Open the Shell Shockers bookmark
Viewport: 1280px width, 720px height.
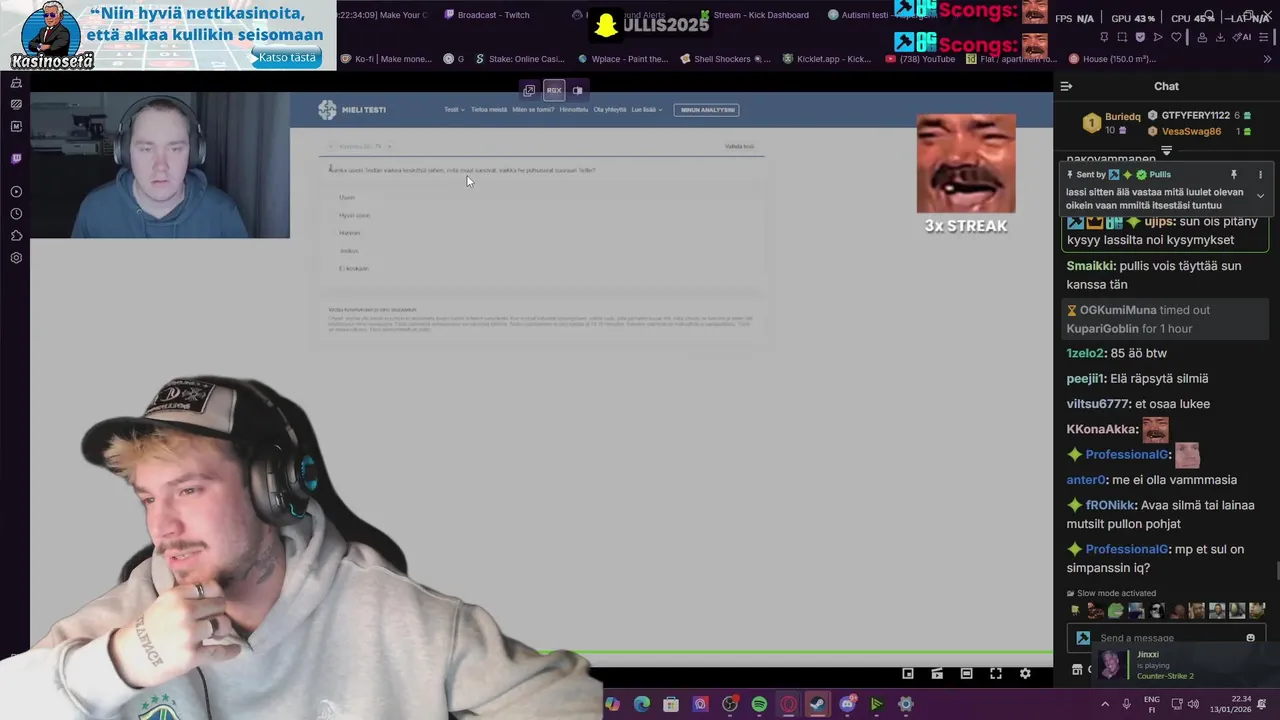[x=725, y=59]
